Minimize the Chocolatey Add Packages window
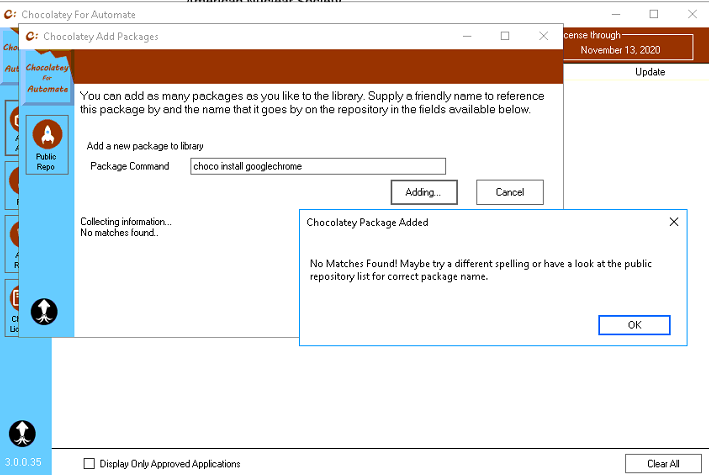This screenshot has height=475, width=709. (466, 36)
